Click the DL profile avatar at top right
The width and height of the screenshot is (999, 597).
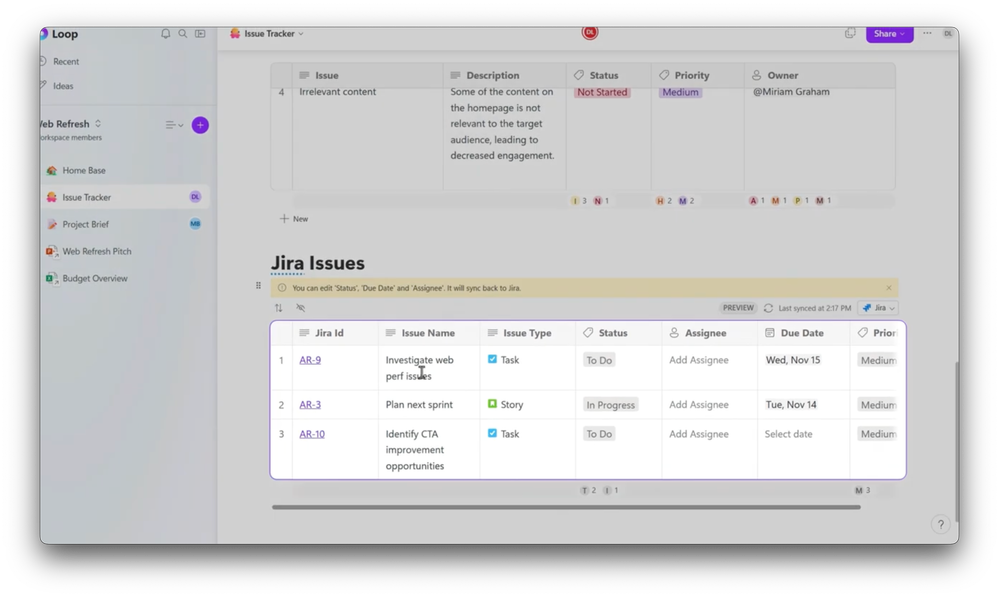click(x=948, y=33)
